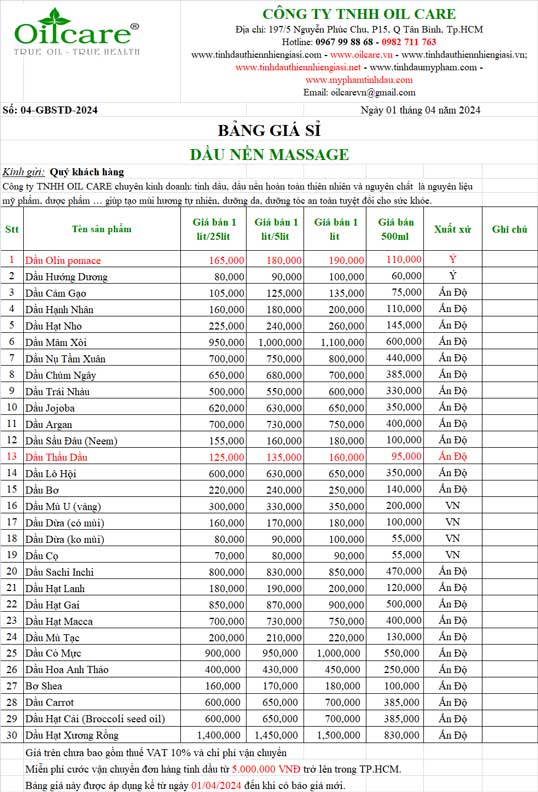Select free shipping amount 5.000.000 VNĐ

click(x=266, y=769)
